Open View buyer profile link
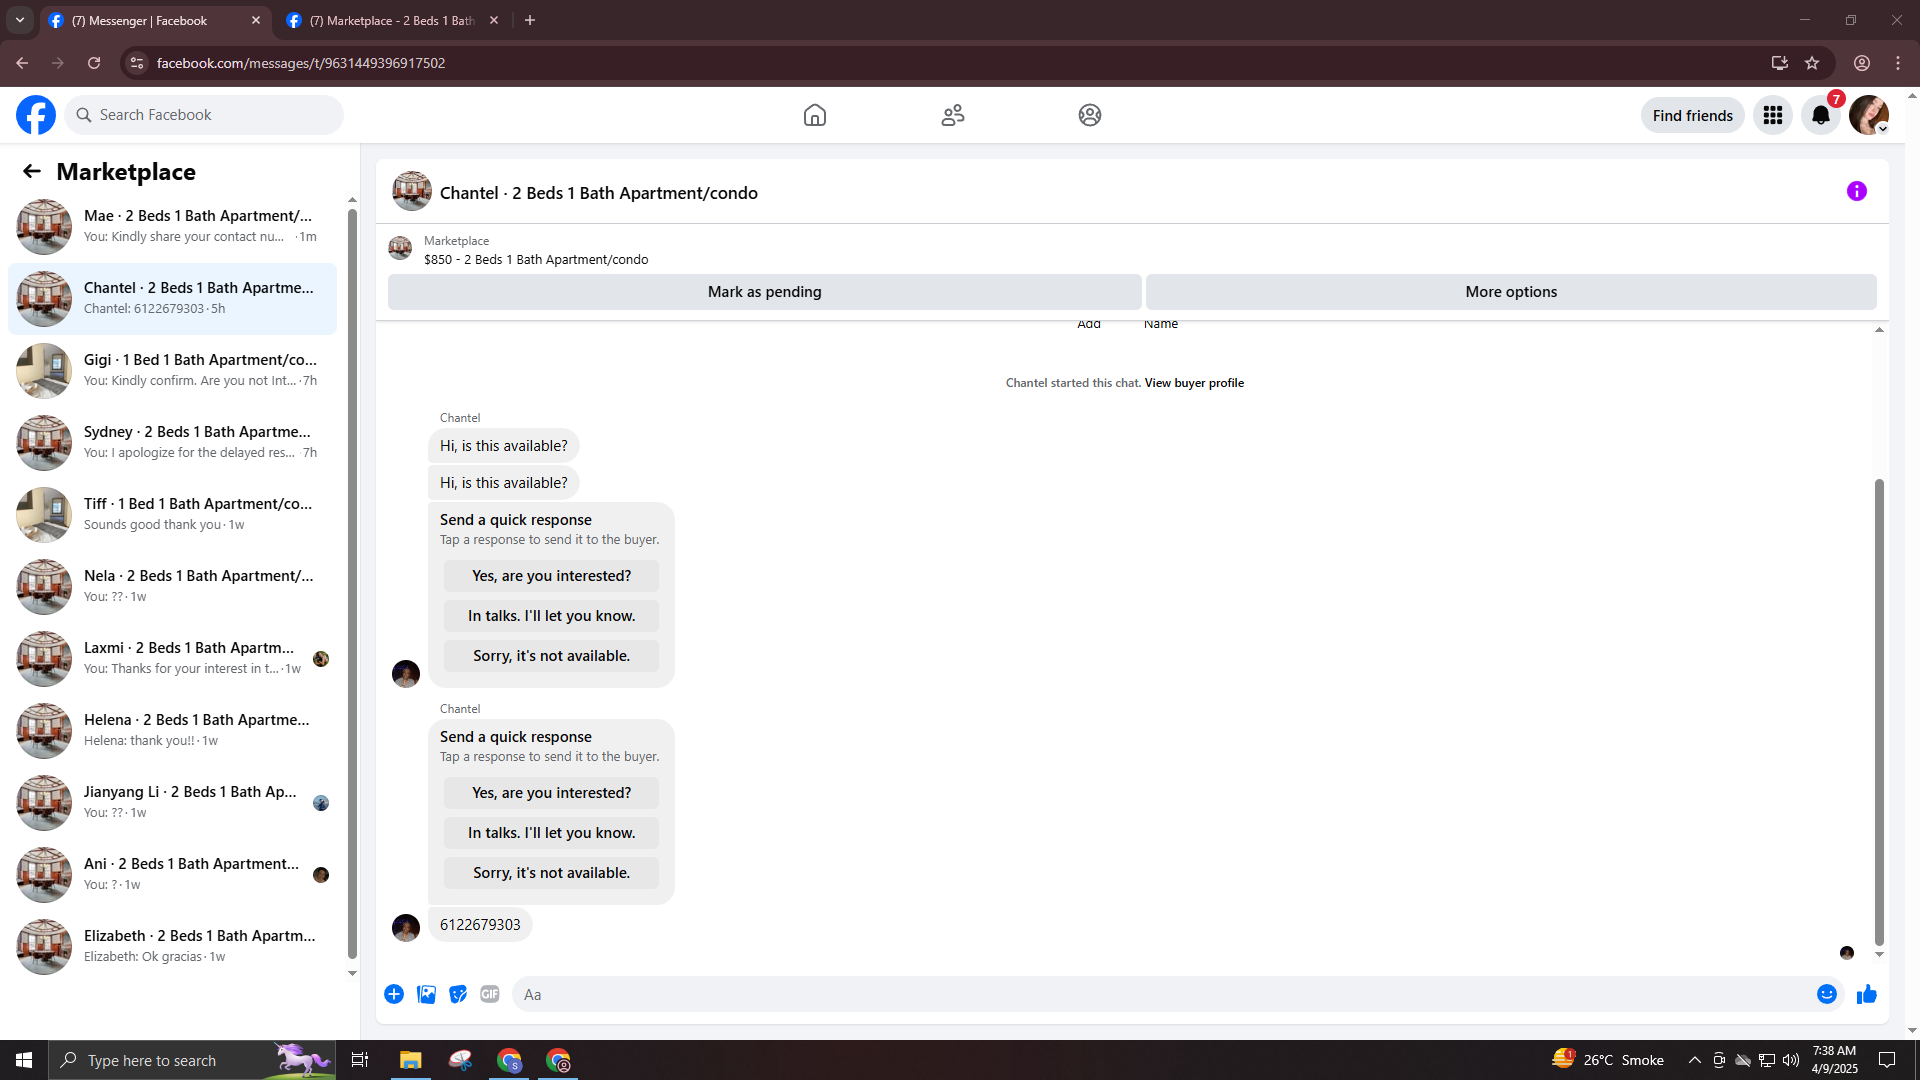Viewport: 1920px width, 1080px height. point(1194,383)
